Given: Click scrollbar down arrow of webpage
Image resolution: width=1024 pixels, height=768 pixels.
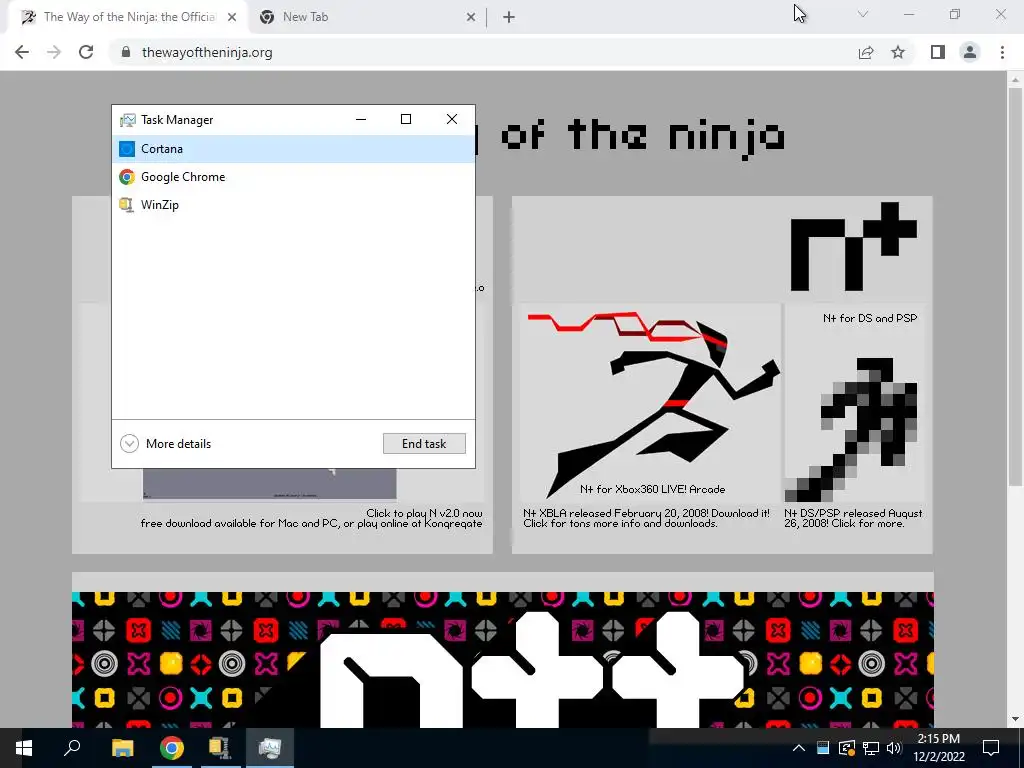Looking at the screenshot, I should 1014,719.
